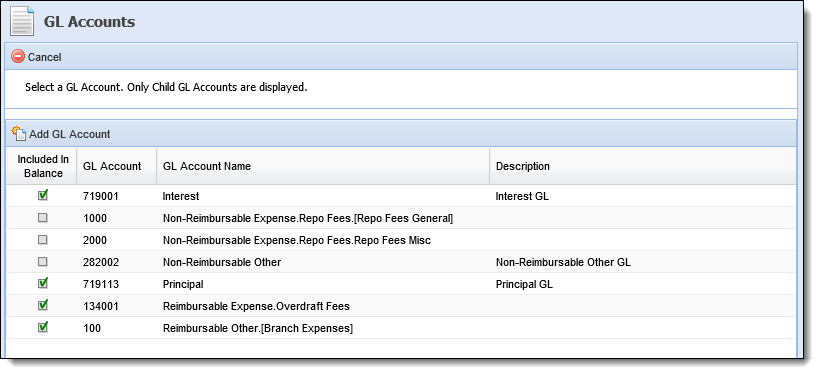Click Add GL Account button text
819x374 pixels.
click(69, 134)
